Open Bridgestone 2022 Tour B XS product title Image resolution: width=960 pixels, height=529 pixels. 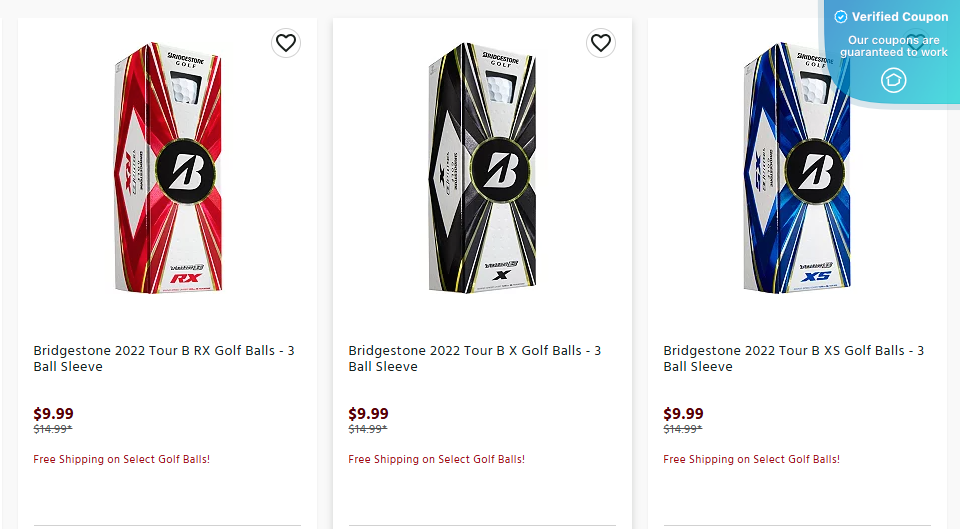pyautogui.click(x=794, y=358)
